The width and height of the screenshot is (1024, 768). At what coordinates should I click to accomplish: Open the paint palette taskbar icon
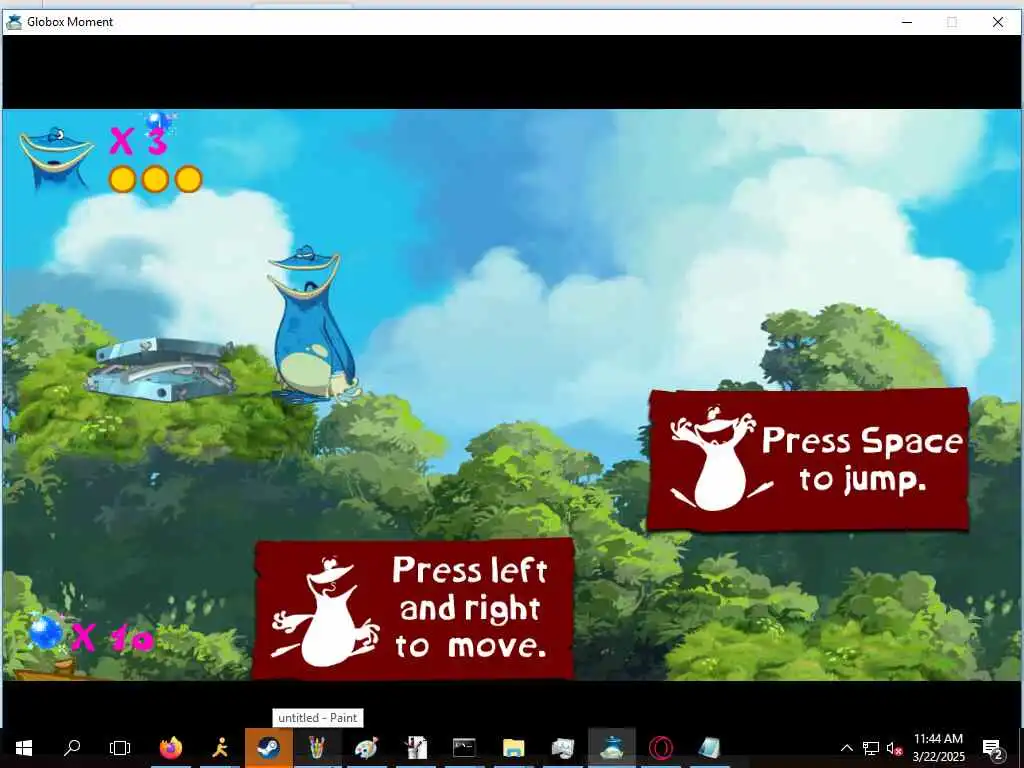click(x=366, y=748)
